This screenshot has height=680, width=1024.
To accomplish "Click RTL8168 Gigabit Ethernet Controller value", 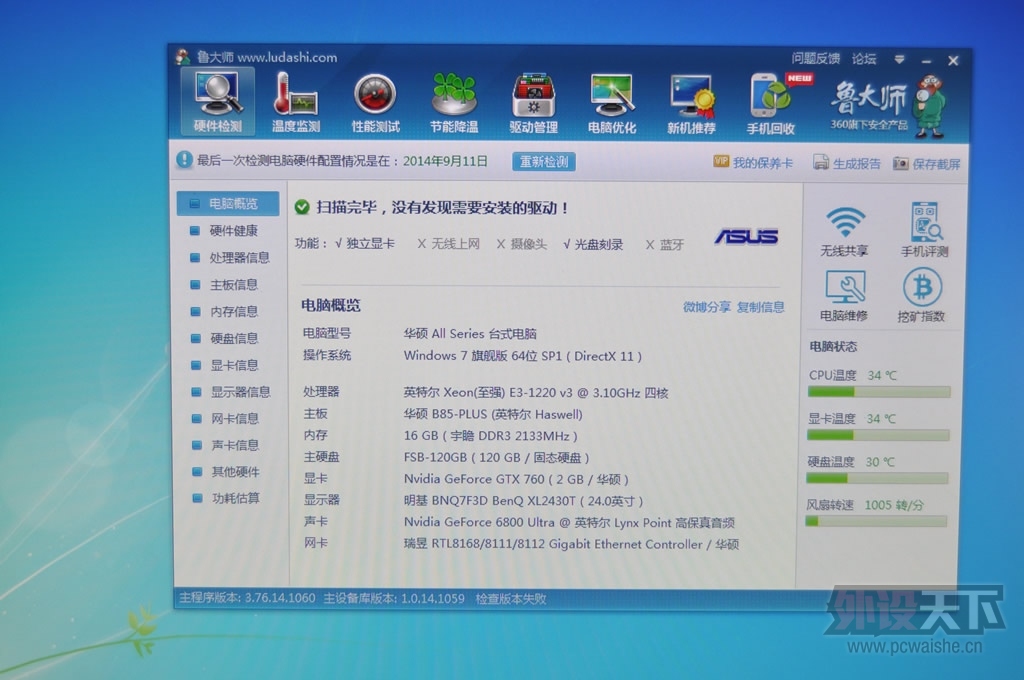I will click(571, 544).
